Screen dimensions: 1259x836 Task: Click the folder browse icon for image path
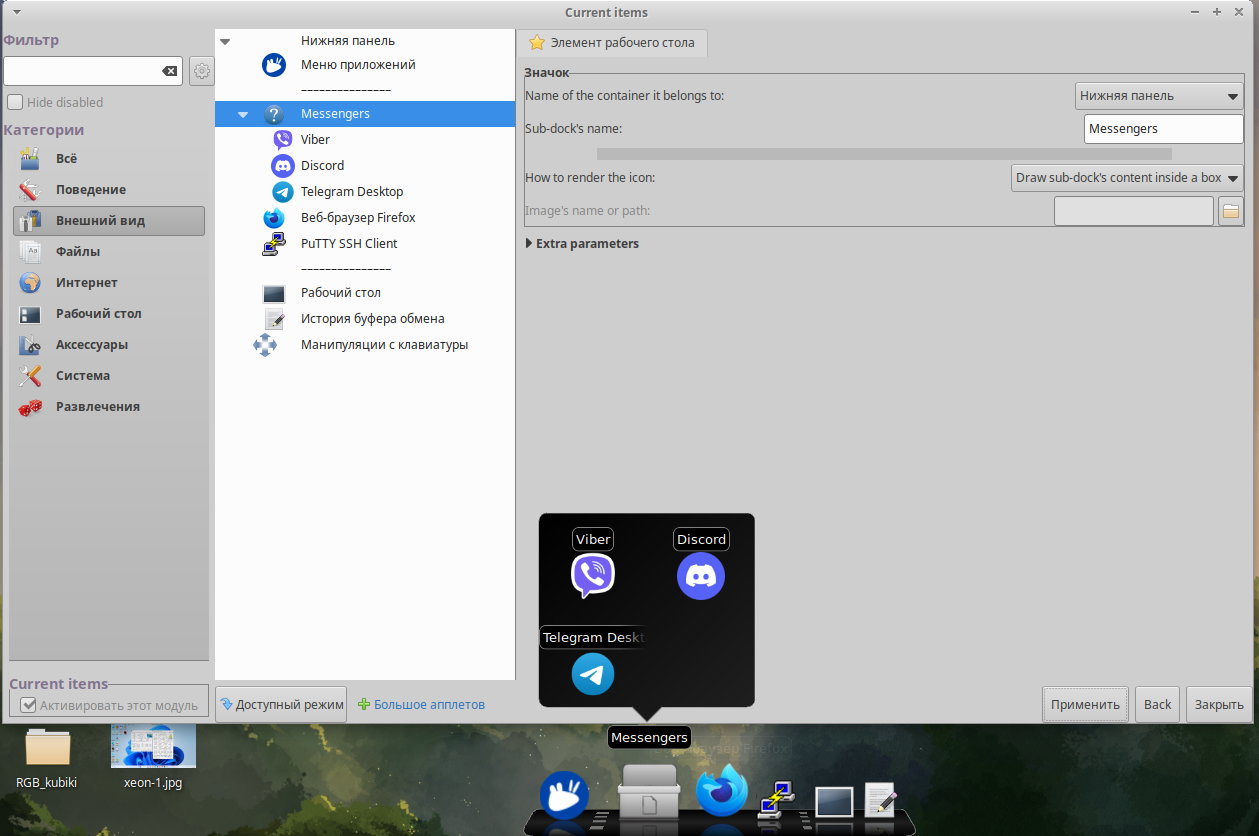point(1231,211)
